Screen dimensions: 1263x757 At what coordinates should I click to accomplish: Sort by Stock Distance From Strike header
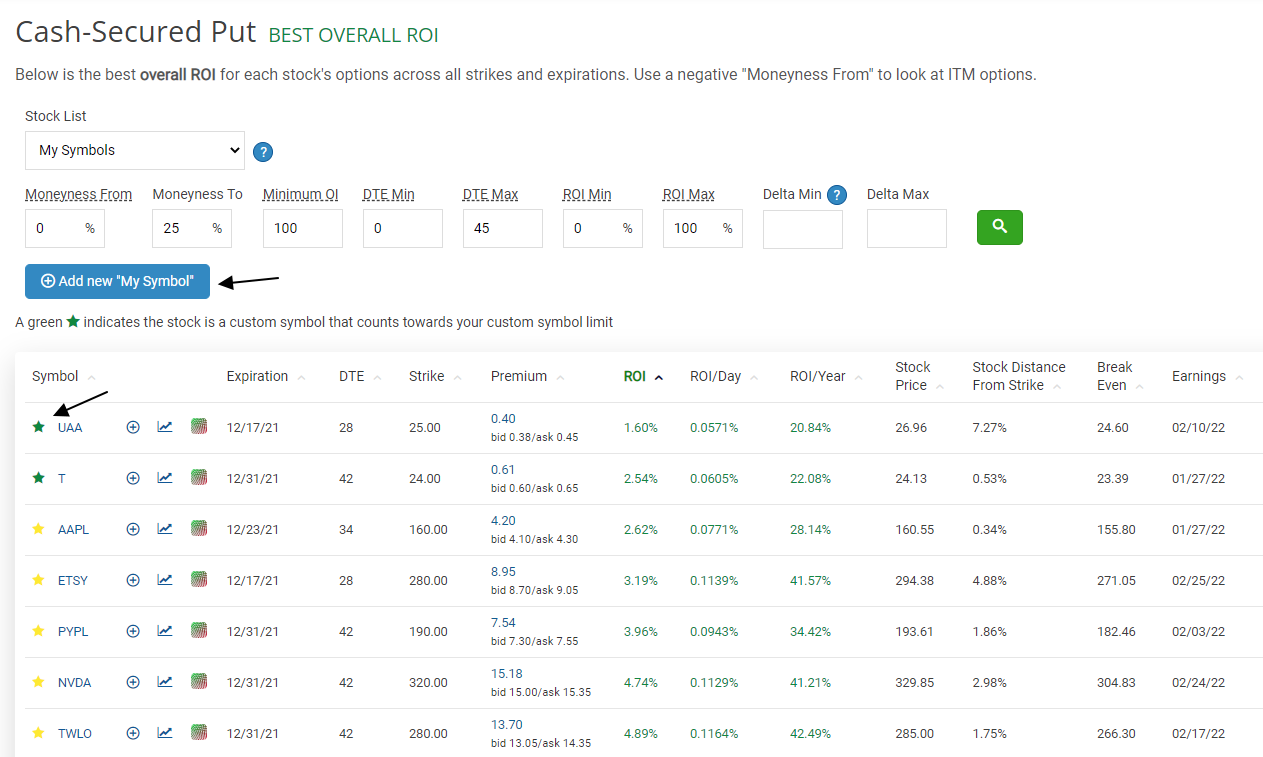1019,376
